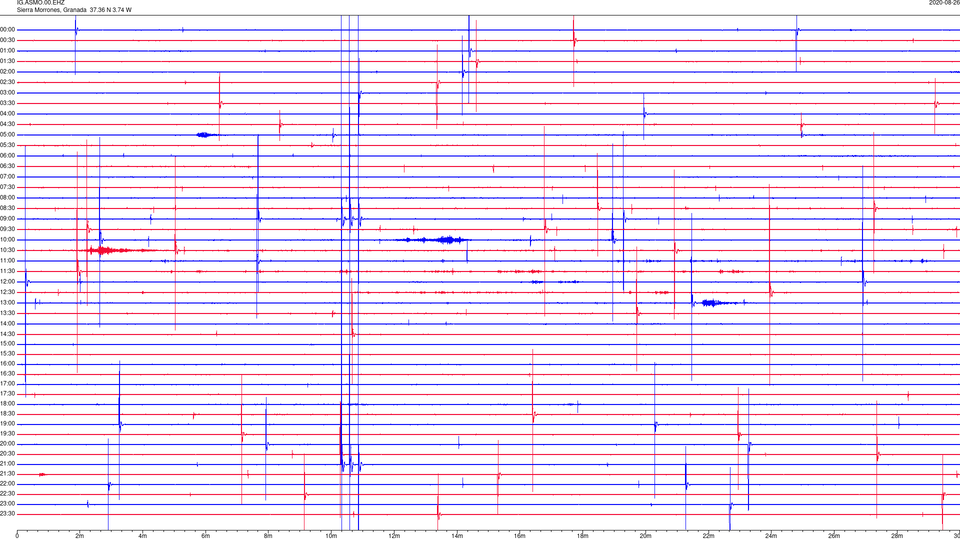The width and height of the screenshot is (960, 540).
Task: Select the 07:30 time label
Action: click(x=7, y=187)
